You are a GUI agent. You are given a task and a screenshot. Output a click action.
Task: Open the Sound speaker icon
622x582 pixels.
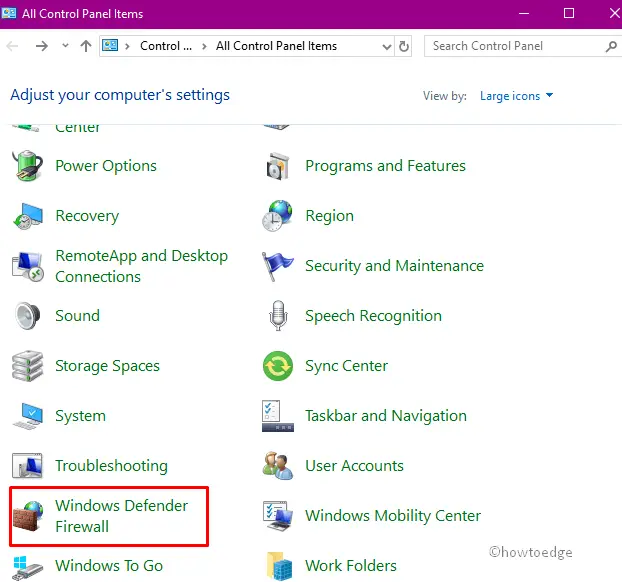coord(28,316)
